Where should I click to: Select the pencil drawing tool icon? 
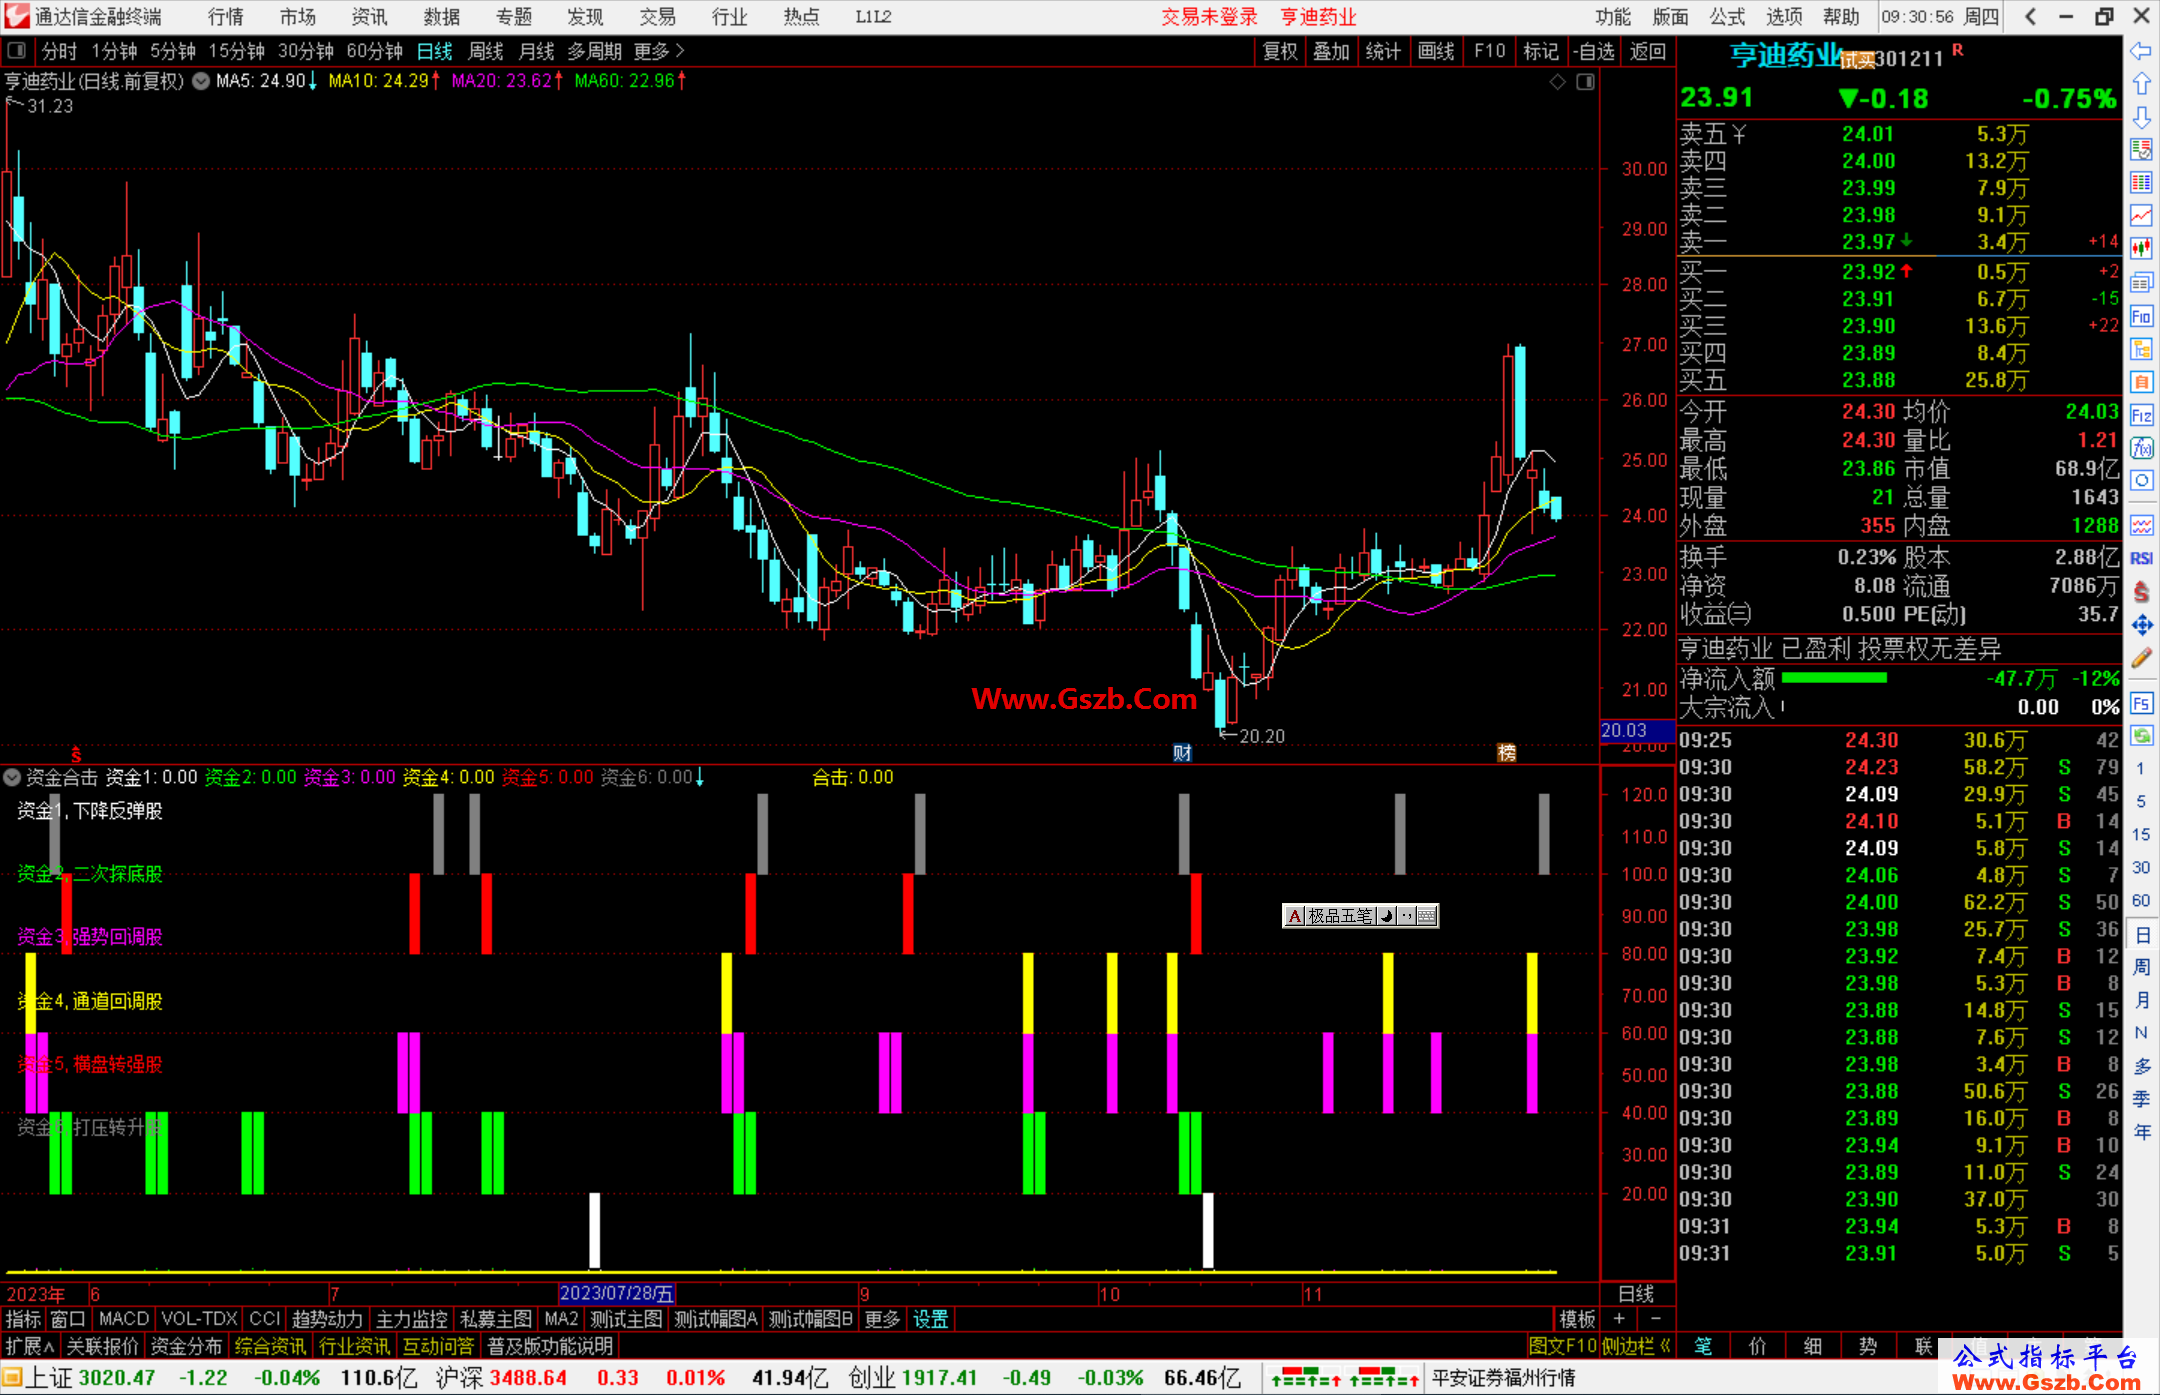(2141, 658)
